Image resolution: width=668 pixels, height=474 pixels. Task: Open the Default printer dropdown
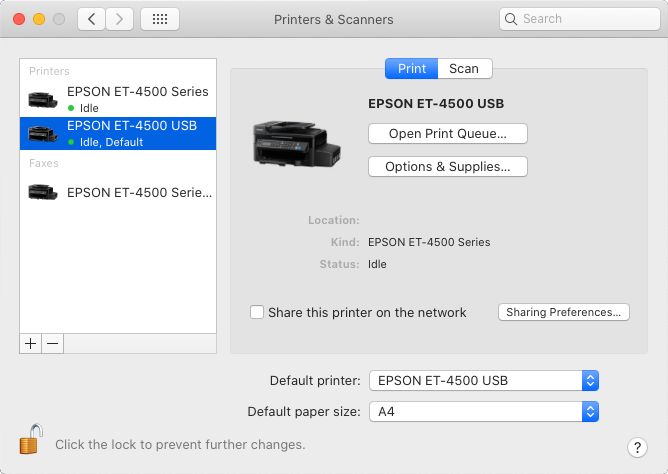tap(484, 380)
